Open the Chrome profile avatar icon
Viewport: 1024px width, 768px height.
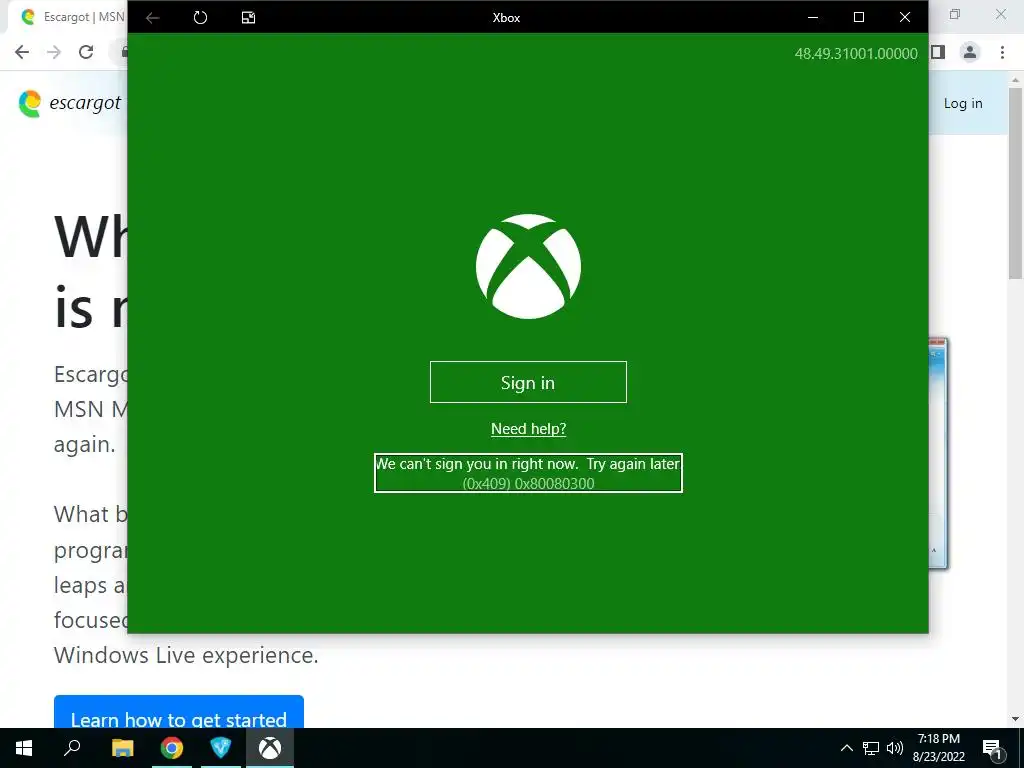(x=970, y=52)
